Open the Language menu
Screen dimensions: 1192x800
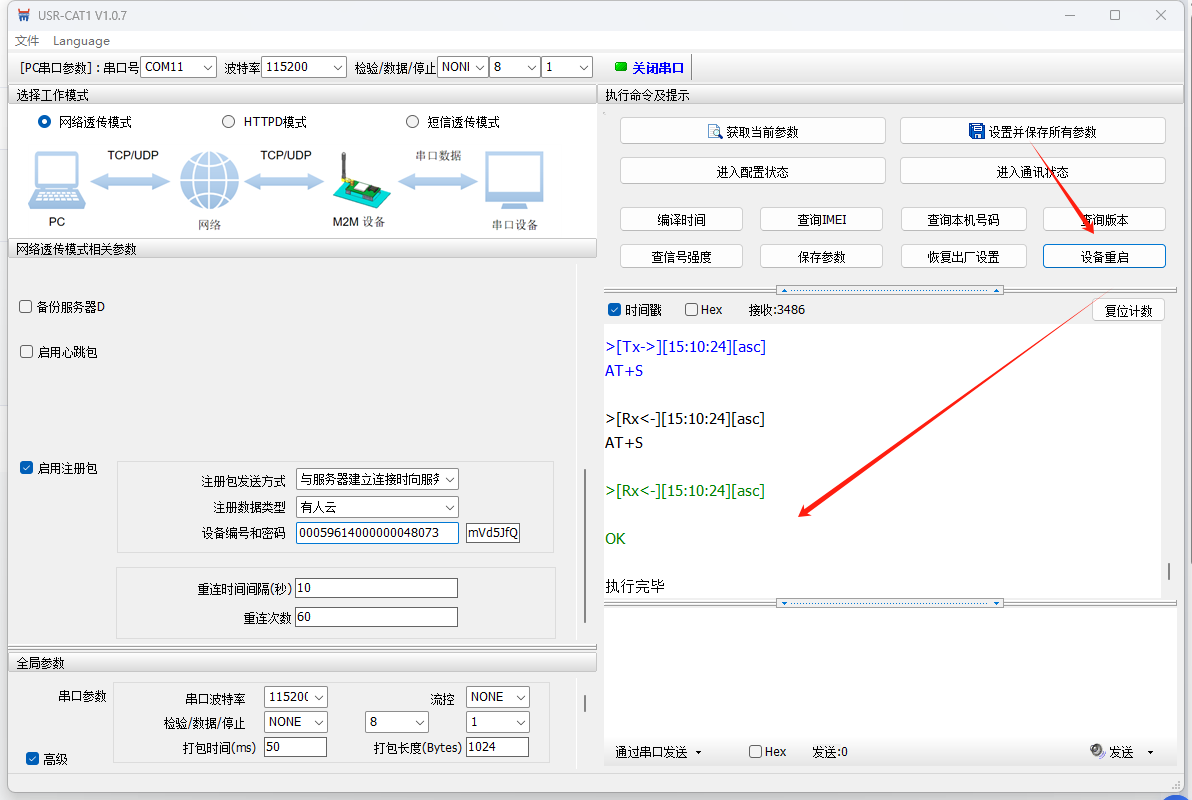[x=81, y=41]
